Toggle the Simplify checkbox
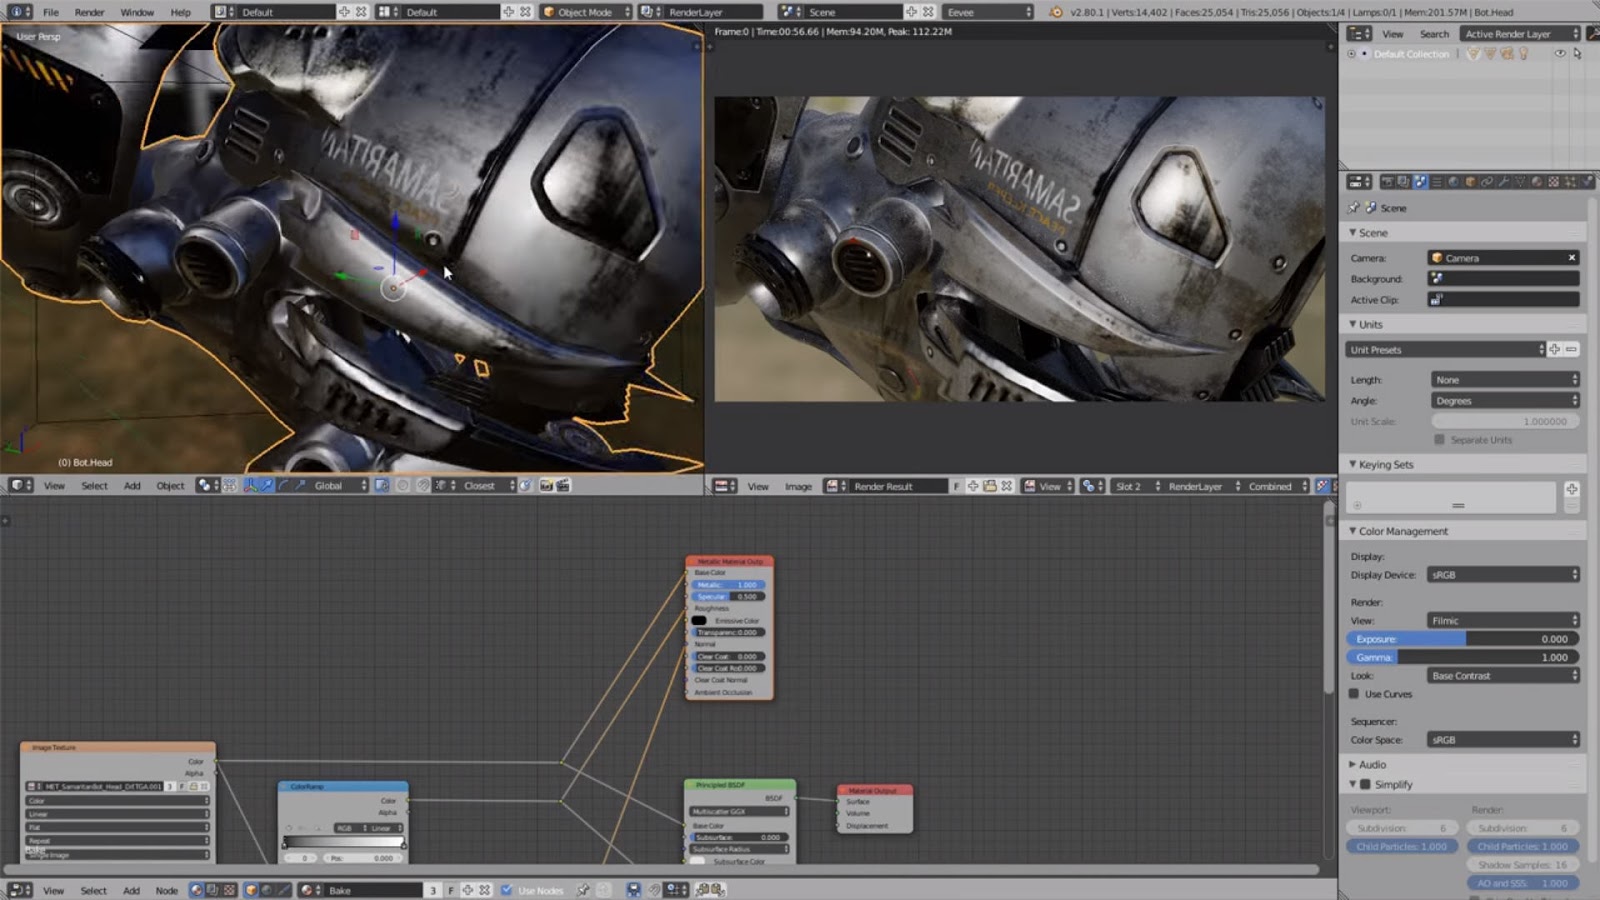1600x900 pixels. (1365, 785)
